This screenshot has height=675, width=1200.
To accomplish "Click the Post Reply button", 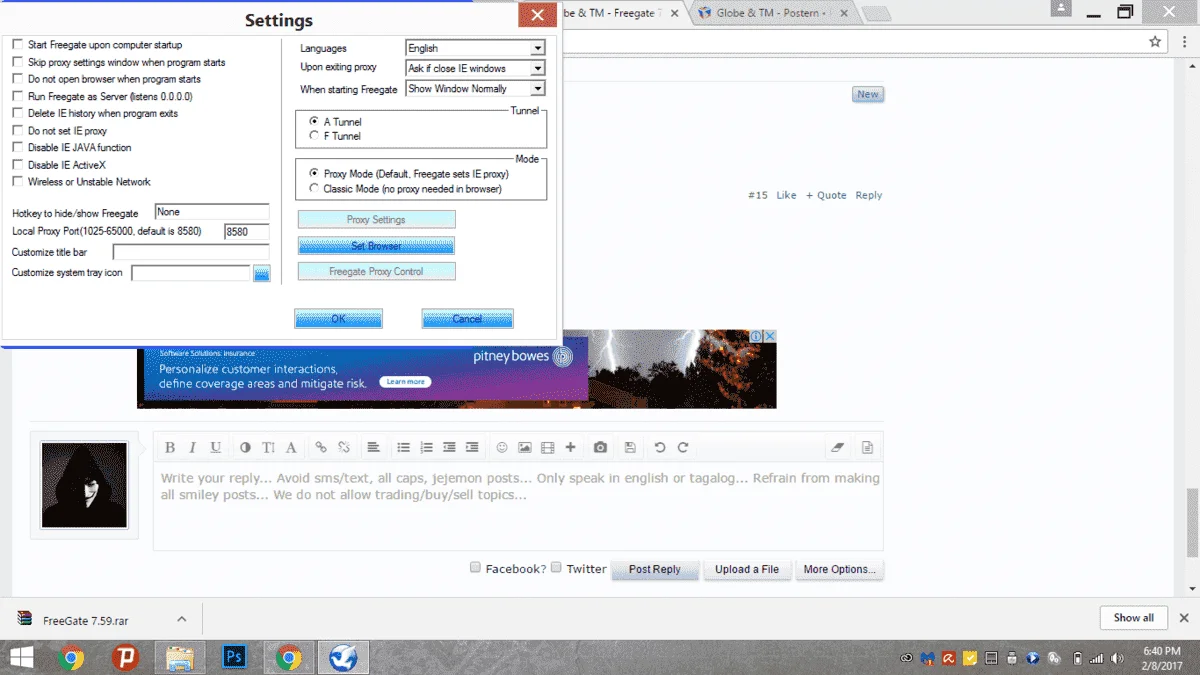I will (x=654, y=569).
